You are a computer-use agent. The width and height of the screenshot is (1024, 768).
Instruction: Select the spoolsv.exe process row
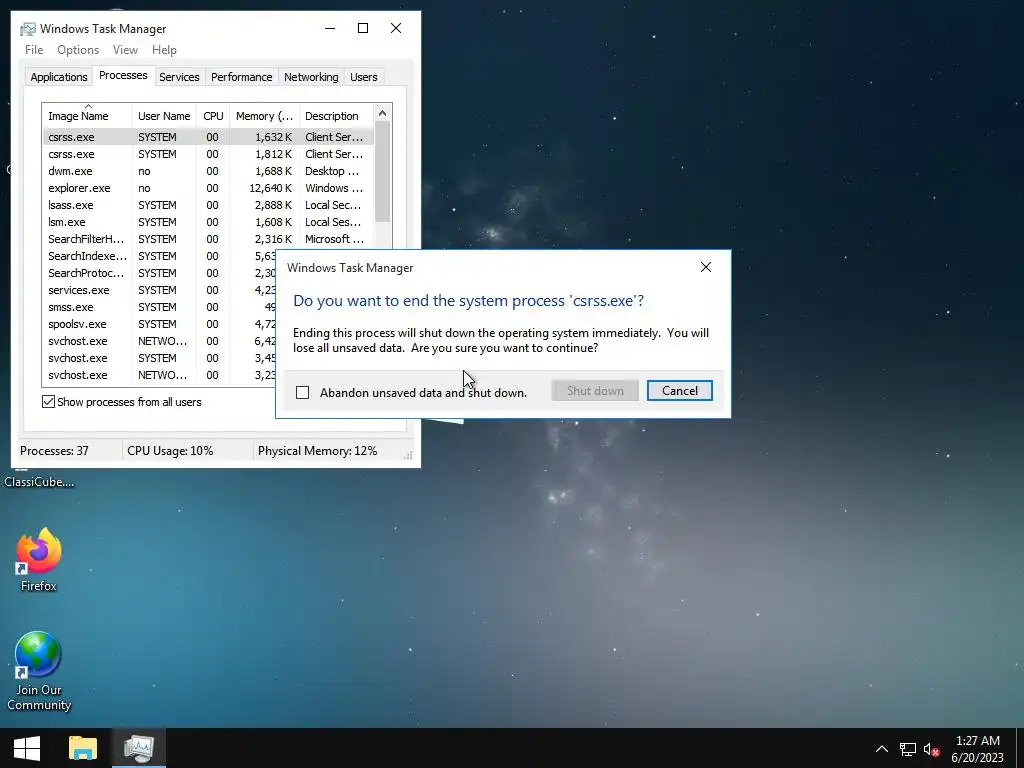click(159, 324)
